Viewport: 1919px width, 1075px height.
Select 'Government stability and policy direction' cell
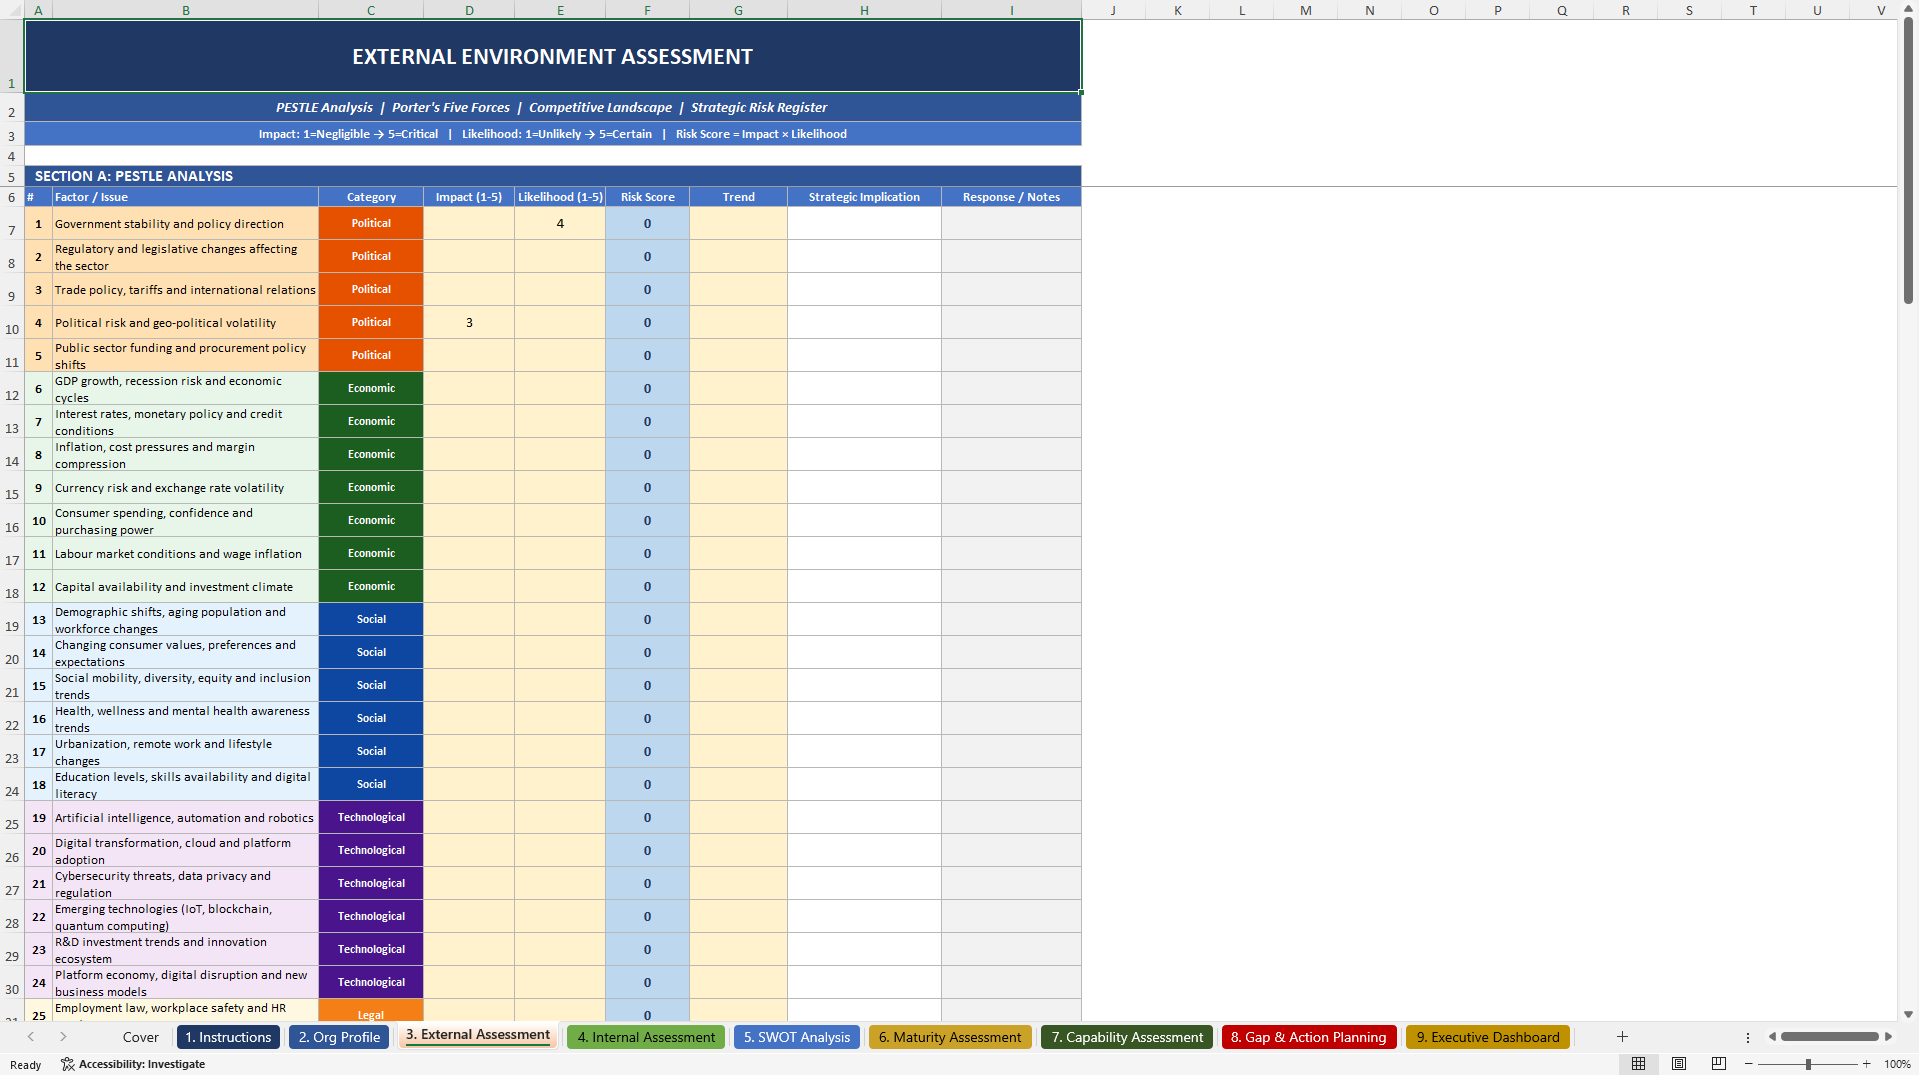[x=185, y=223]
